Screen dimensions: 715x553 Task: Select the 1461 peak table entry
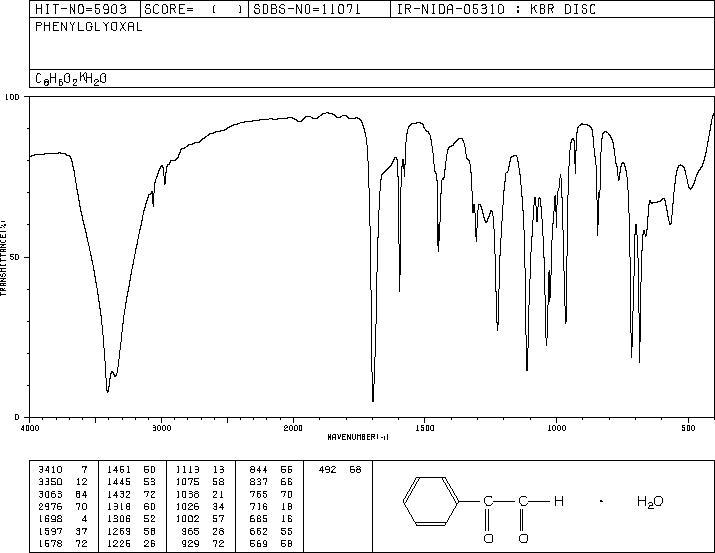(131, 470)
